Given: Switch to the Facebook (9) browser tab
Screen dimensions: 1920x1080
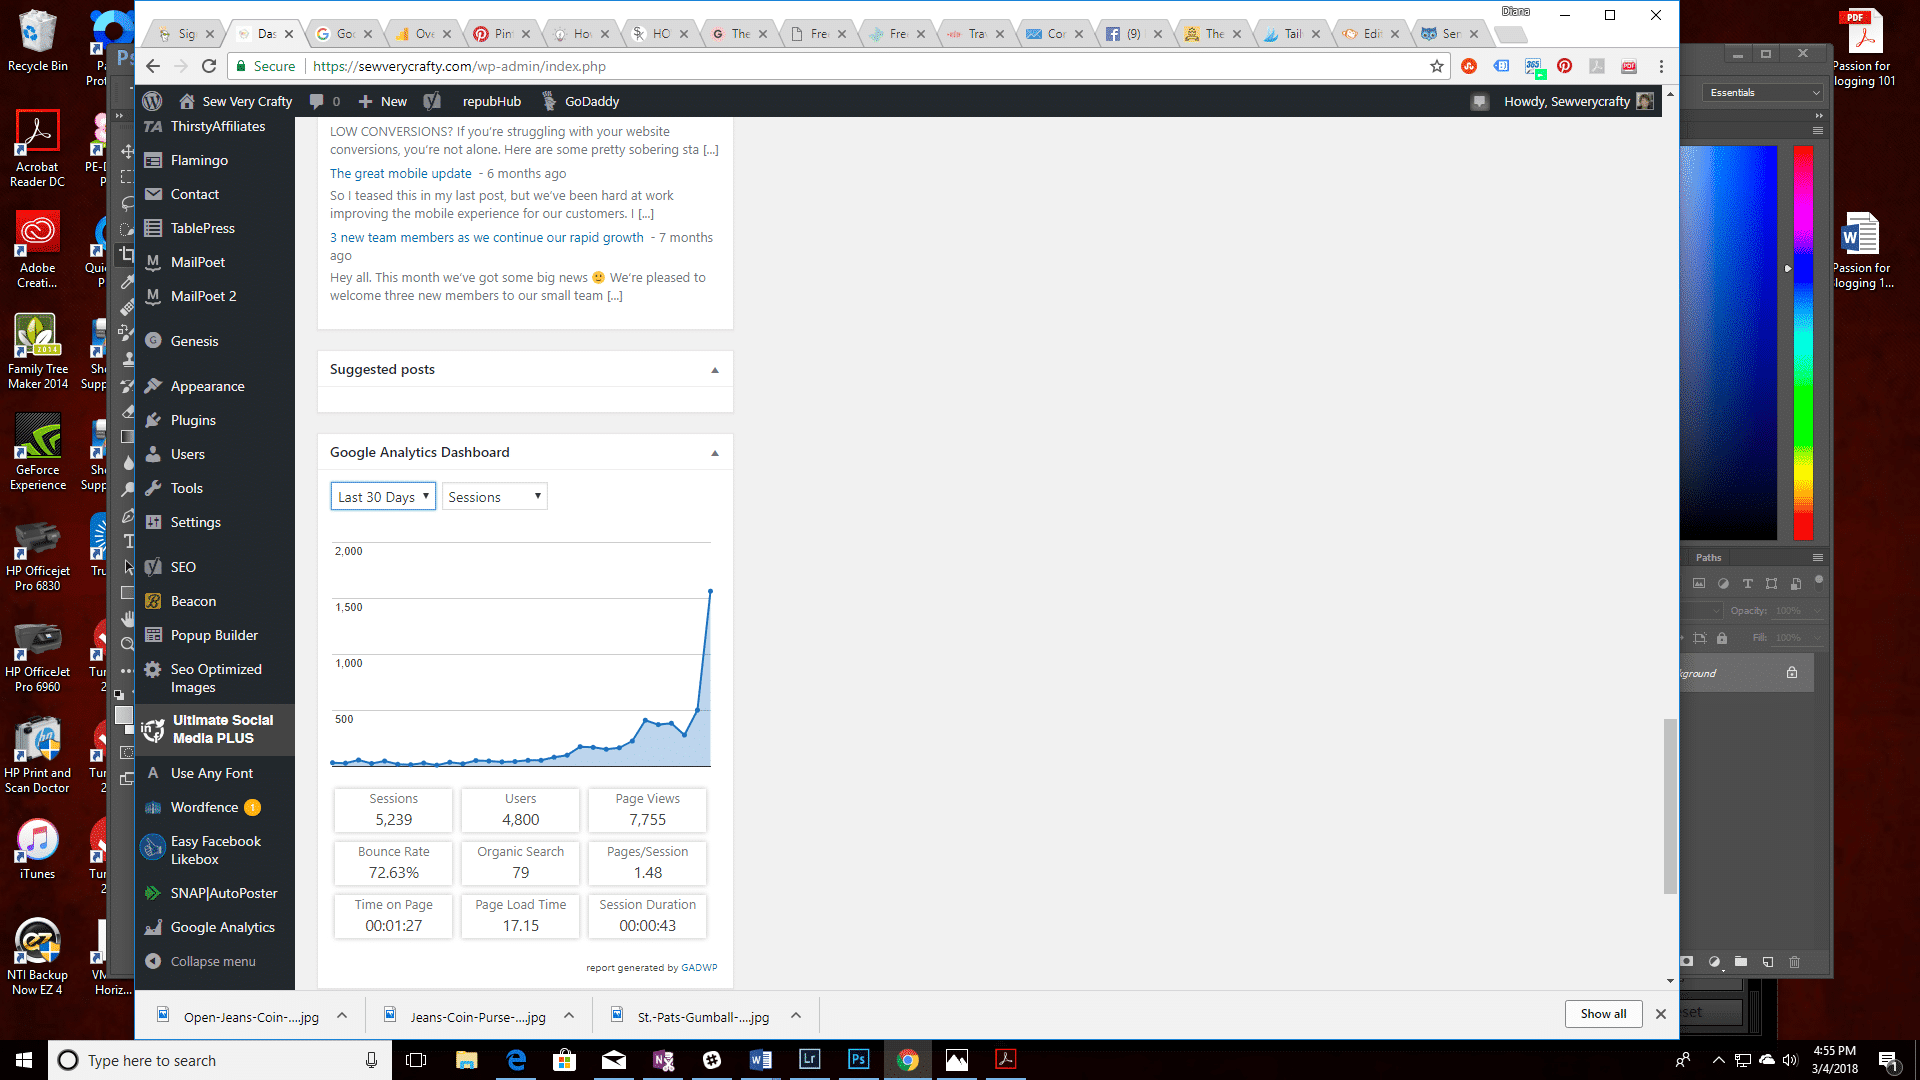Looking at the screenshot, I should [x=1133, y=34].
